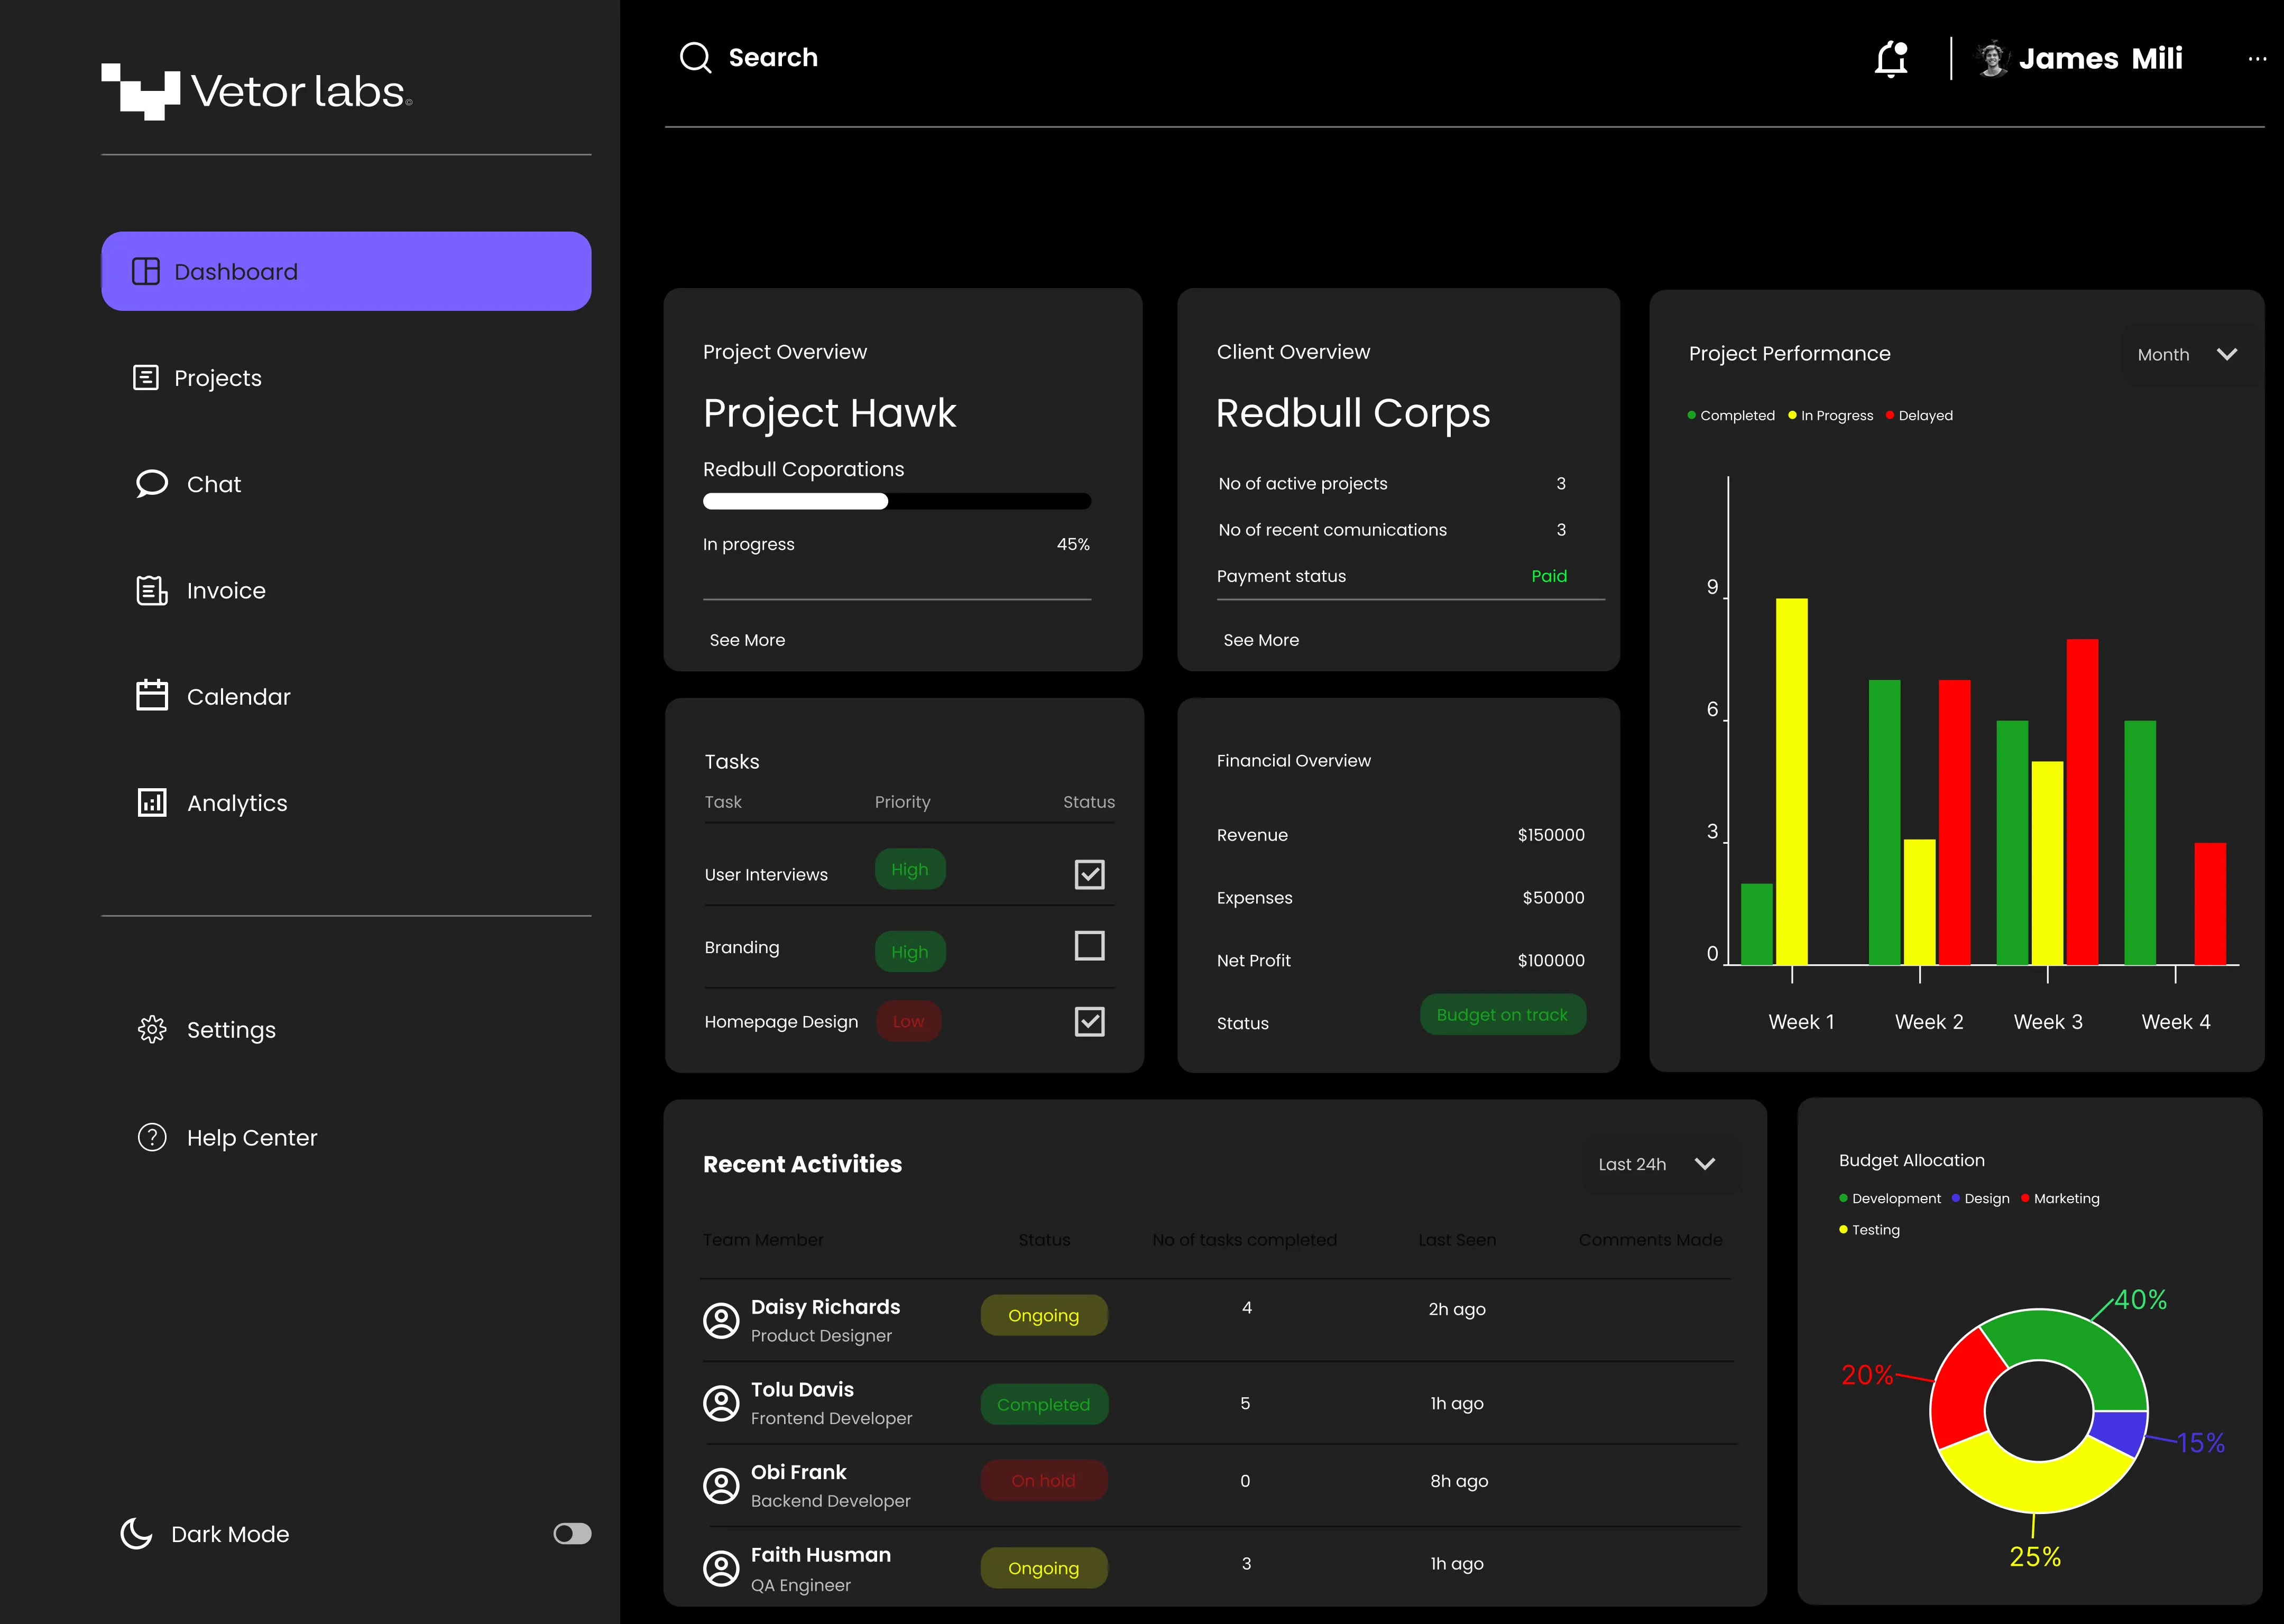
Task: Click the Settings gear icon
Action: (151, 1029)
